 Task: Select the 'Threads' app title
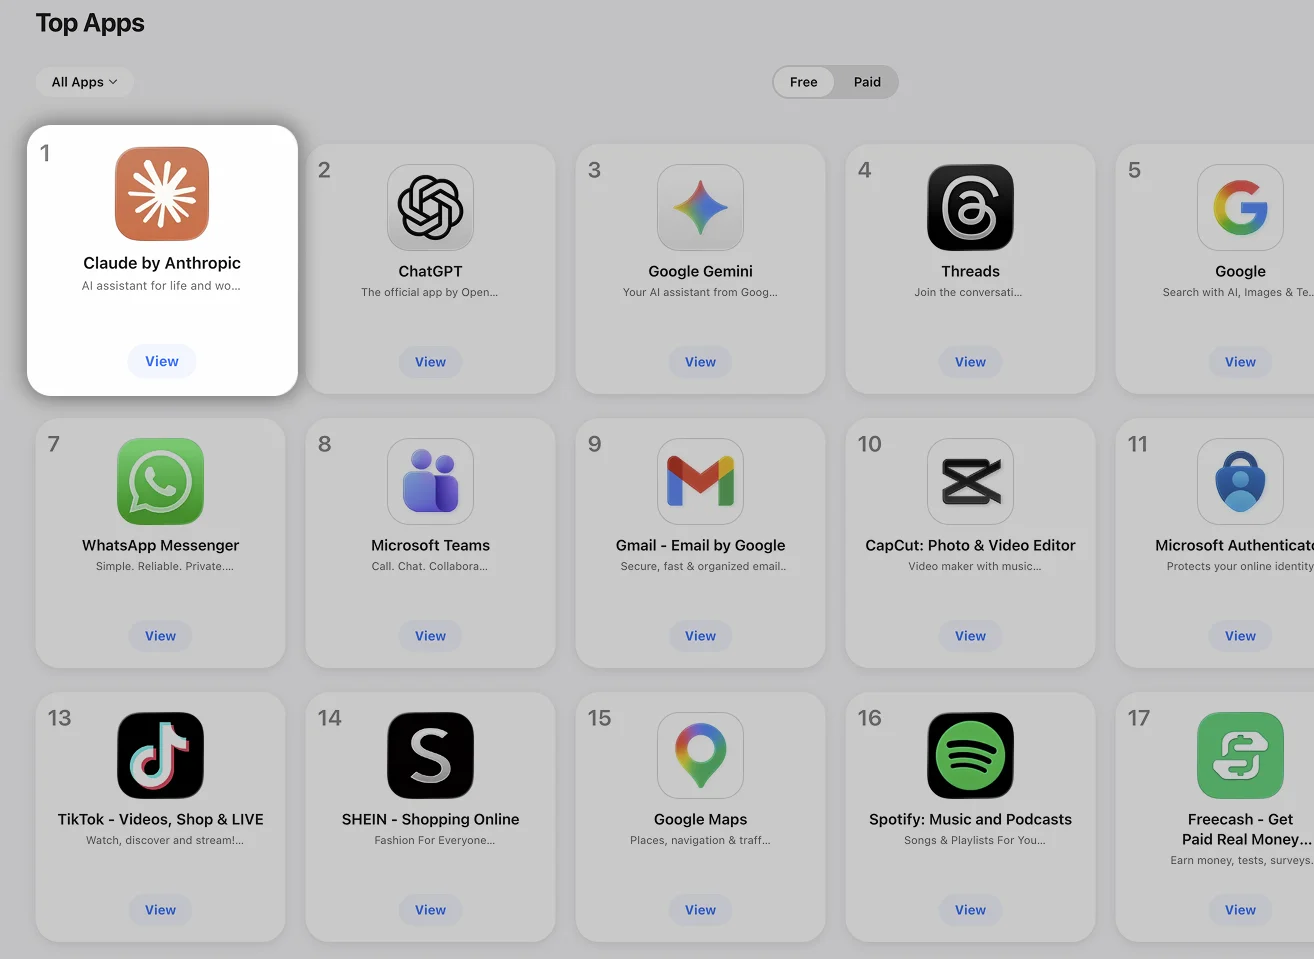pyautogui.click(x=970, y=271)
